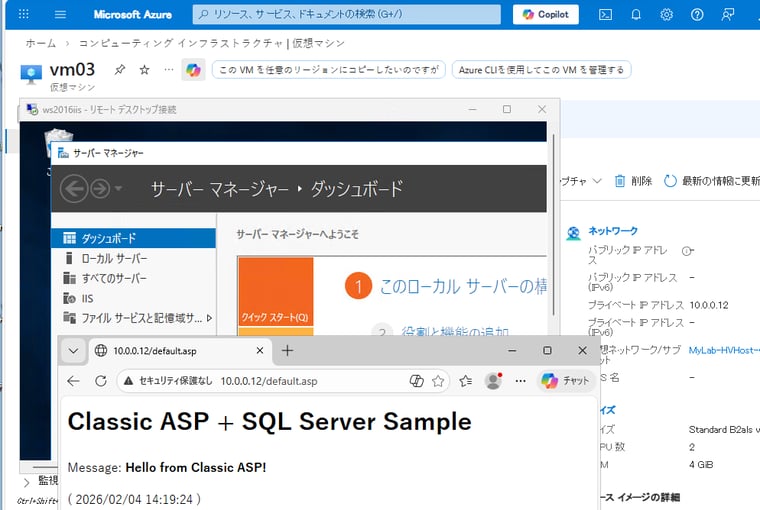The height and width of the screenshot is (510, 760).
Task: Open the Azure feedback icon
Action: [727, 15]
